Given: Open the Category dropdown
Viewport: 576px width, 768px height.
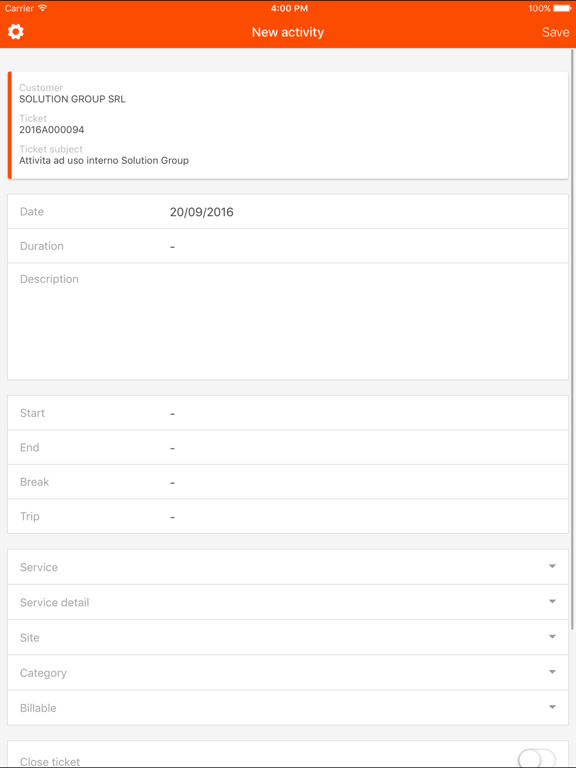Looking at the screenshot, I should (288, 672).
